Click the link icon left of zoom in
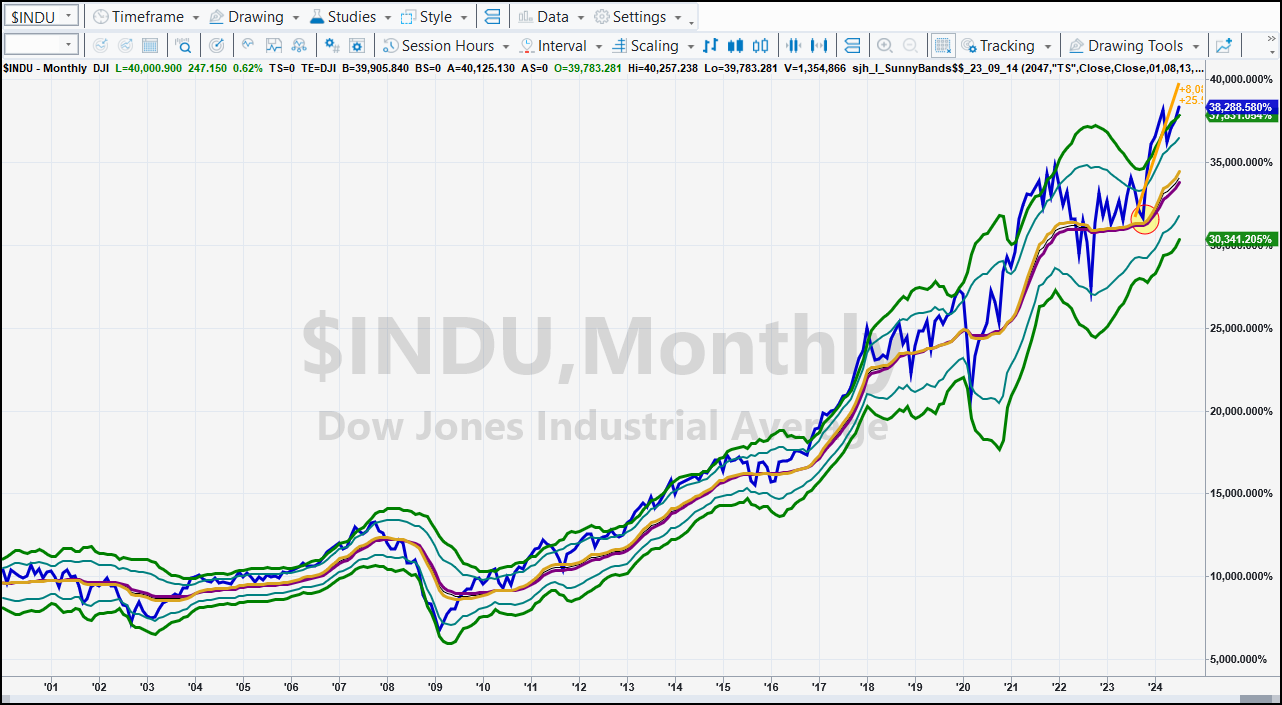This screenshot has width=1282, height=705. [852, 46]
